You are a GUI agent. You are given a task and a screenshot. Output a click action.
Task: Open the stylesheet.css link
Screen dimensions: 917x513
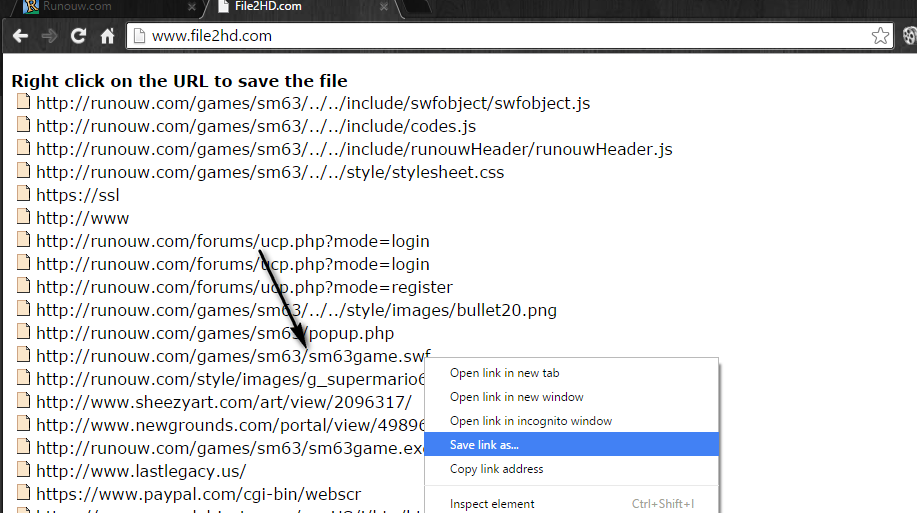coord(270,173)
